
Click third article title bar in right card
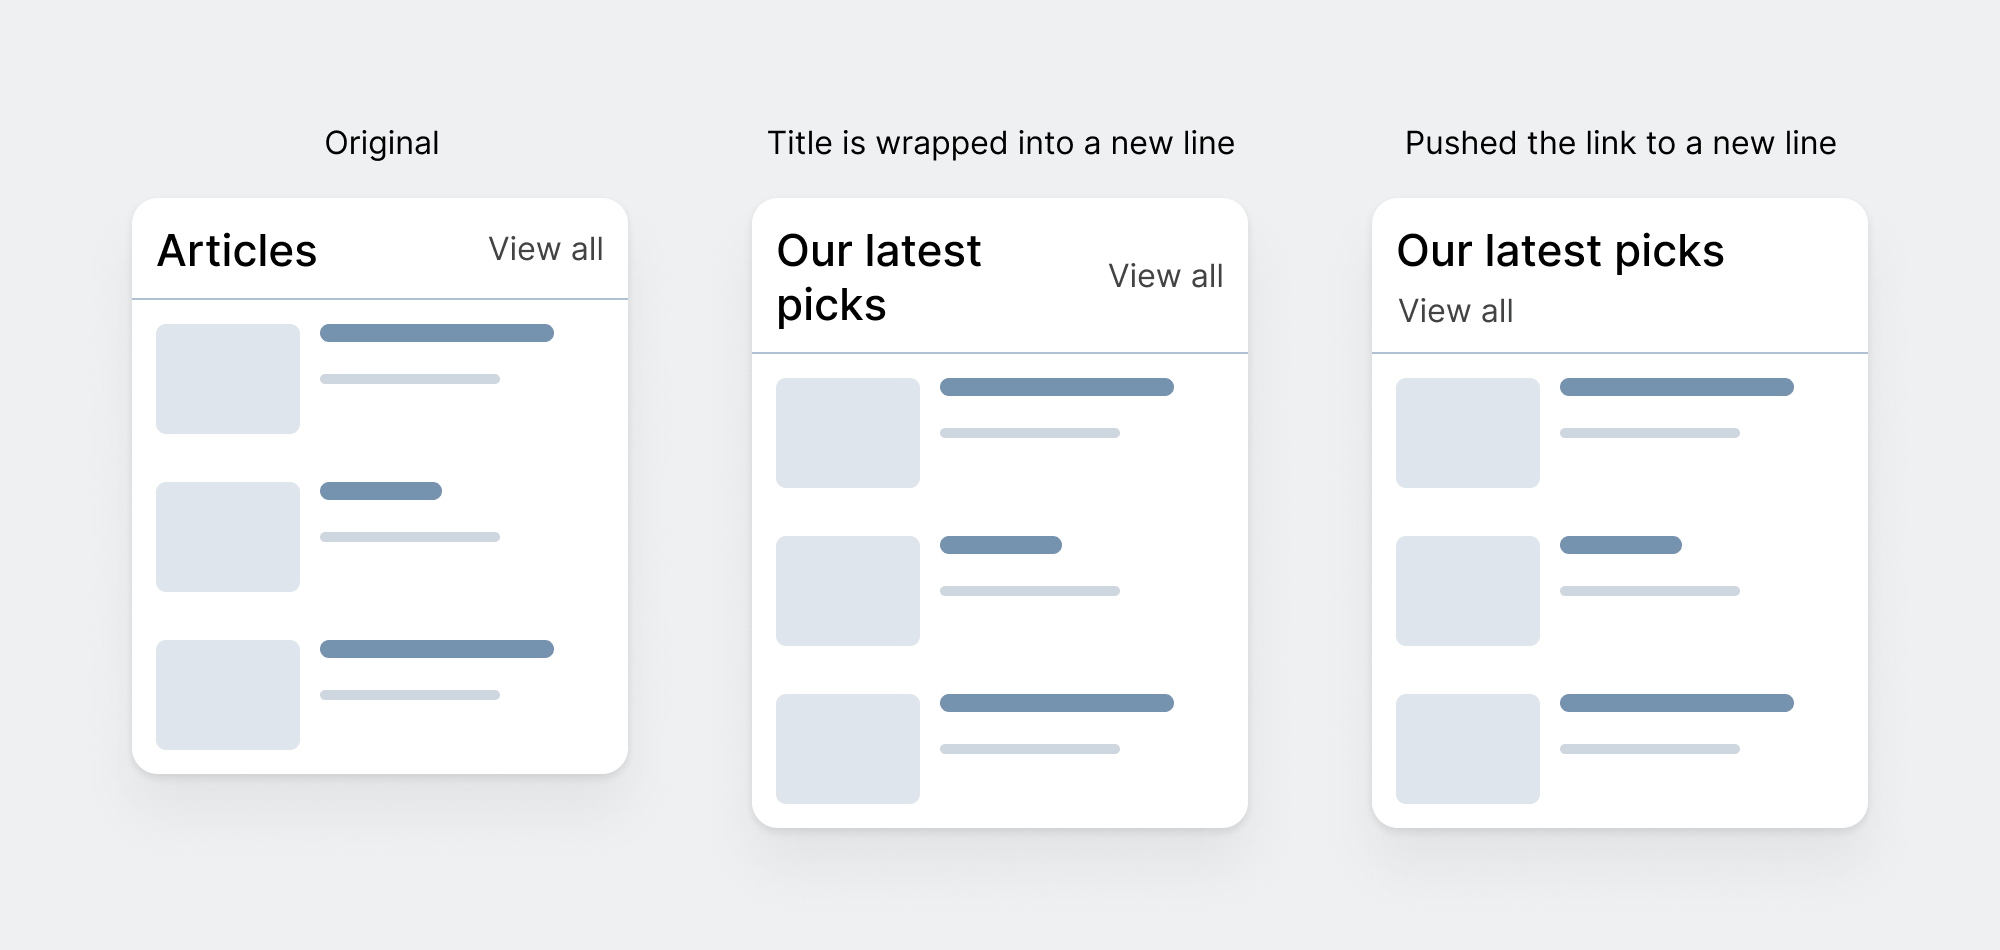click(1677, 703)
